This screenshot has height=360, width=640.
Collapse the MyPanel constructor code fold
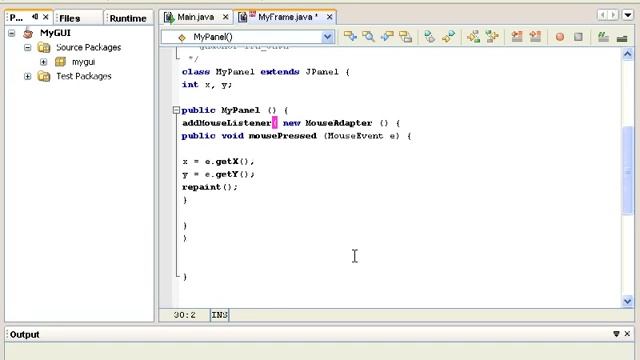(176, 110)
